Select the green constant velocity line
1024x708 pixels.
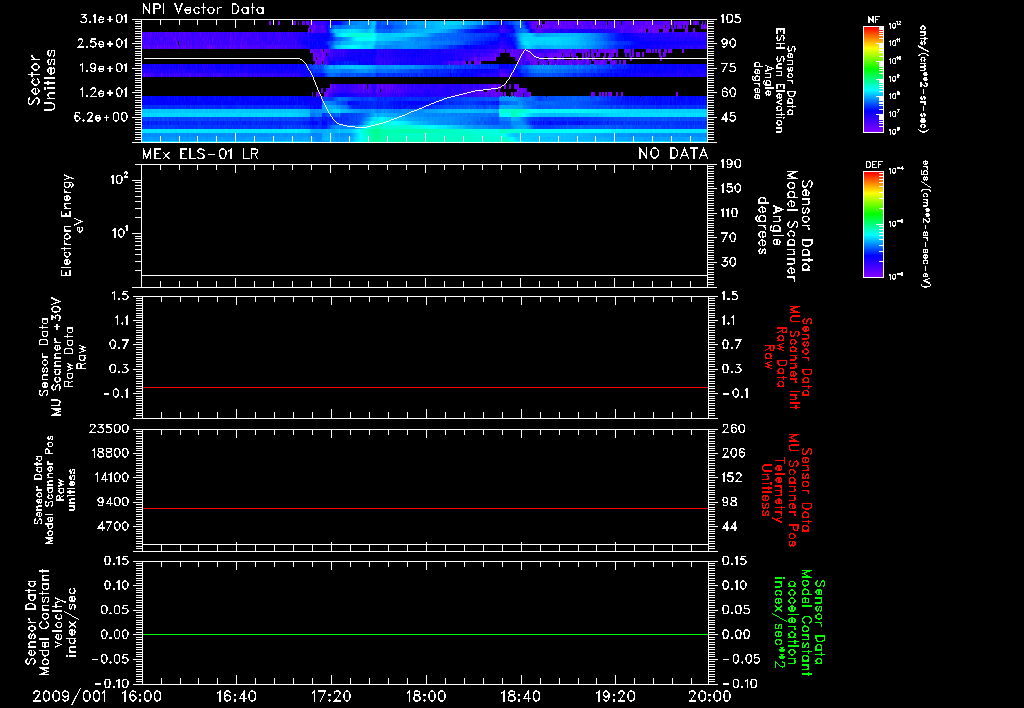coord(424,634)
